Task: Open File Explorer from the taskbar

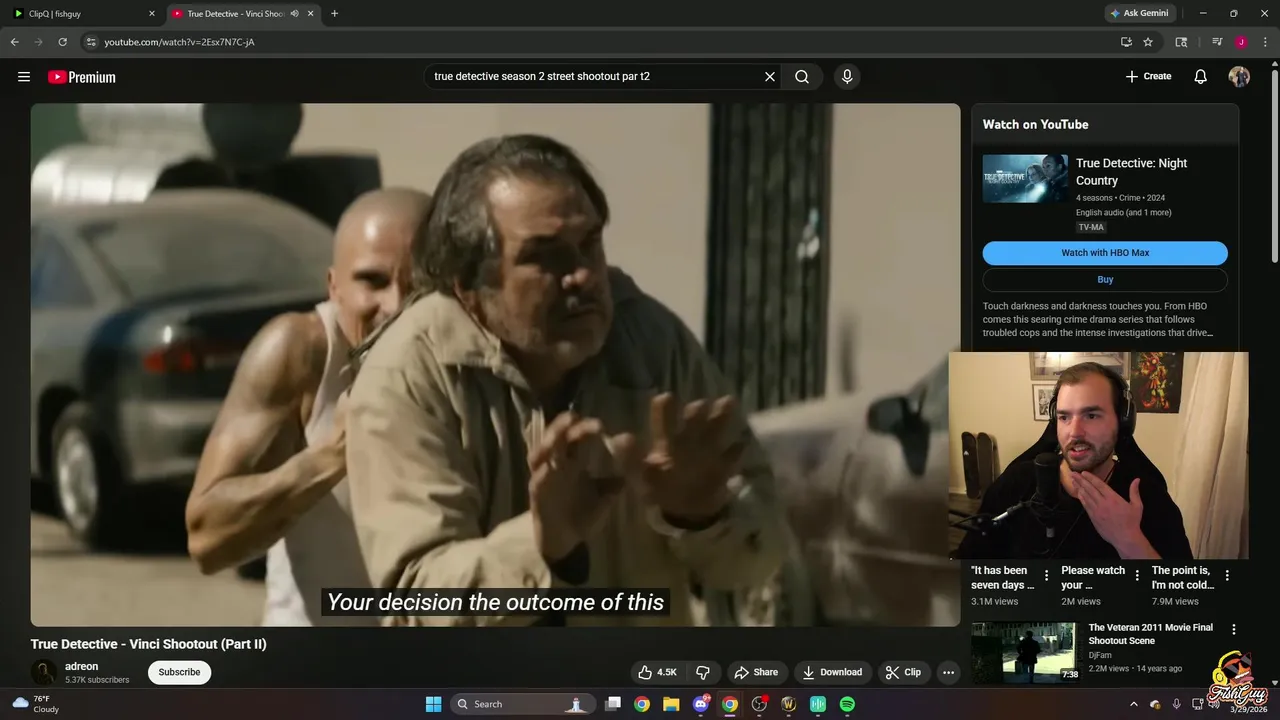Action: pos(671,704)
